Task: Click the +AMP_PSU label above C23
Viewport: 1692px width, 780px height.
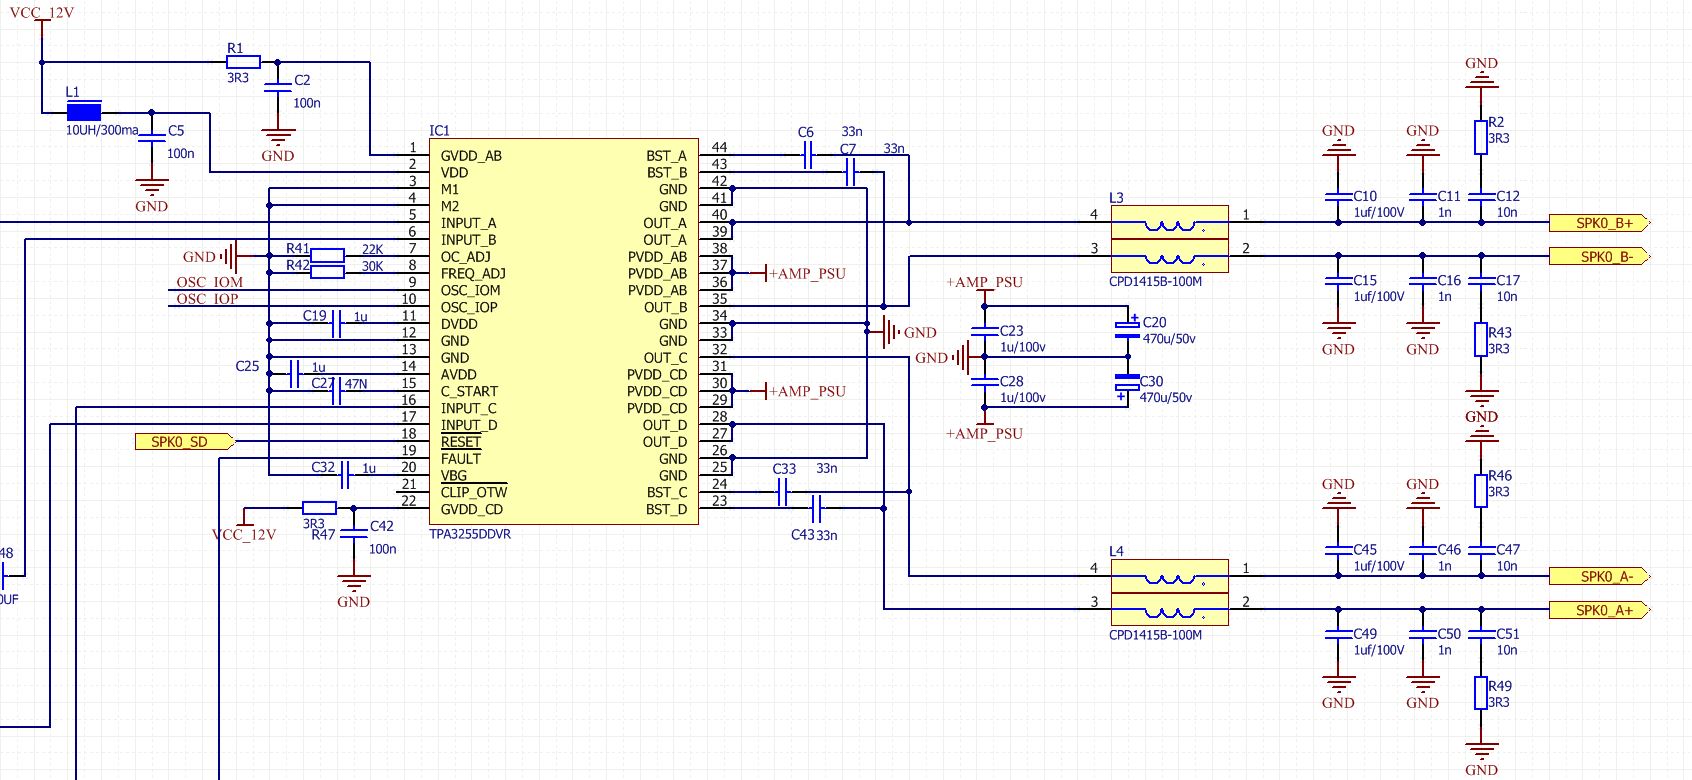Action: click(984, 282)
